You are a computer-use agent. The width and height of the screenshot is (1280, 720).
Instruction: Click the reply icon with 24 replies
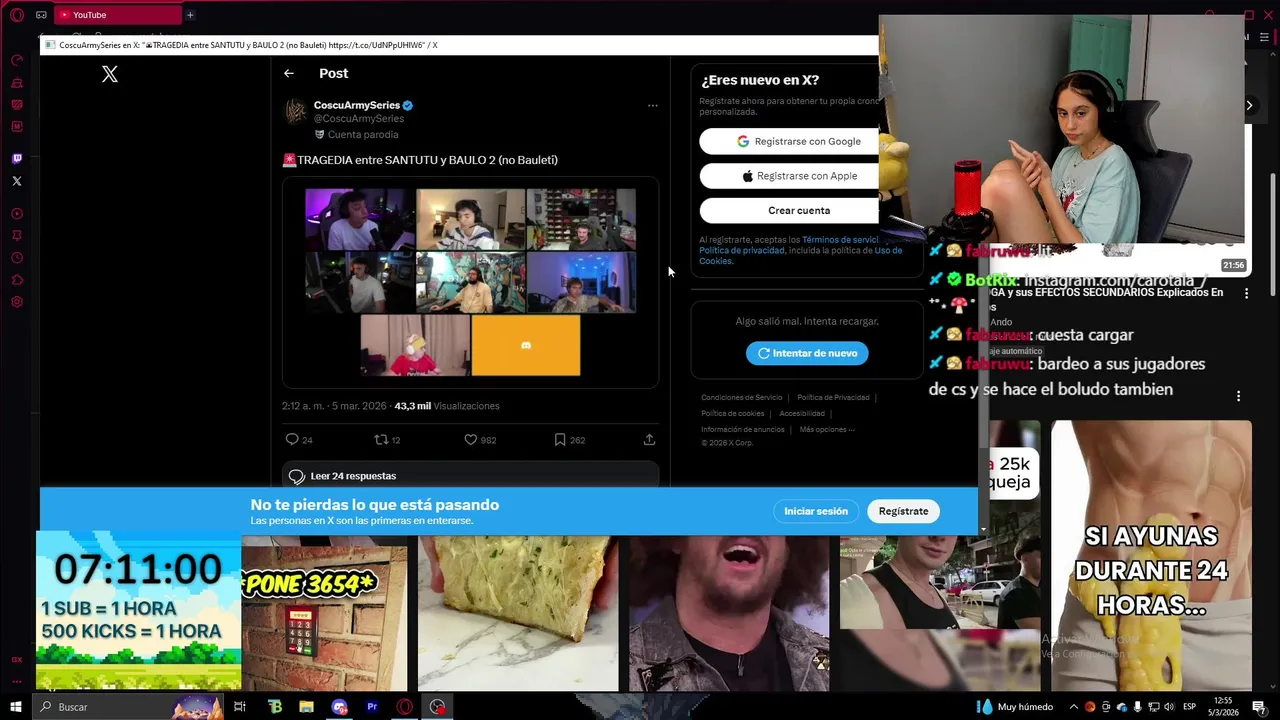coord(292,439)
